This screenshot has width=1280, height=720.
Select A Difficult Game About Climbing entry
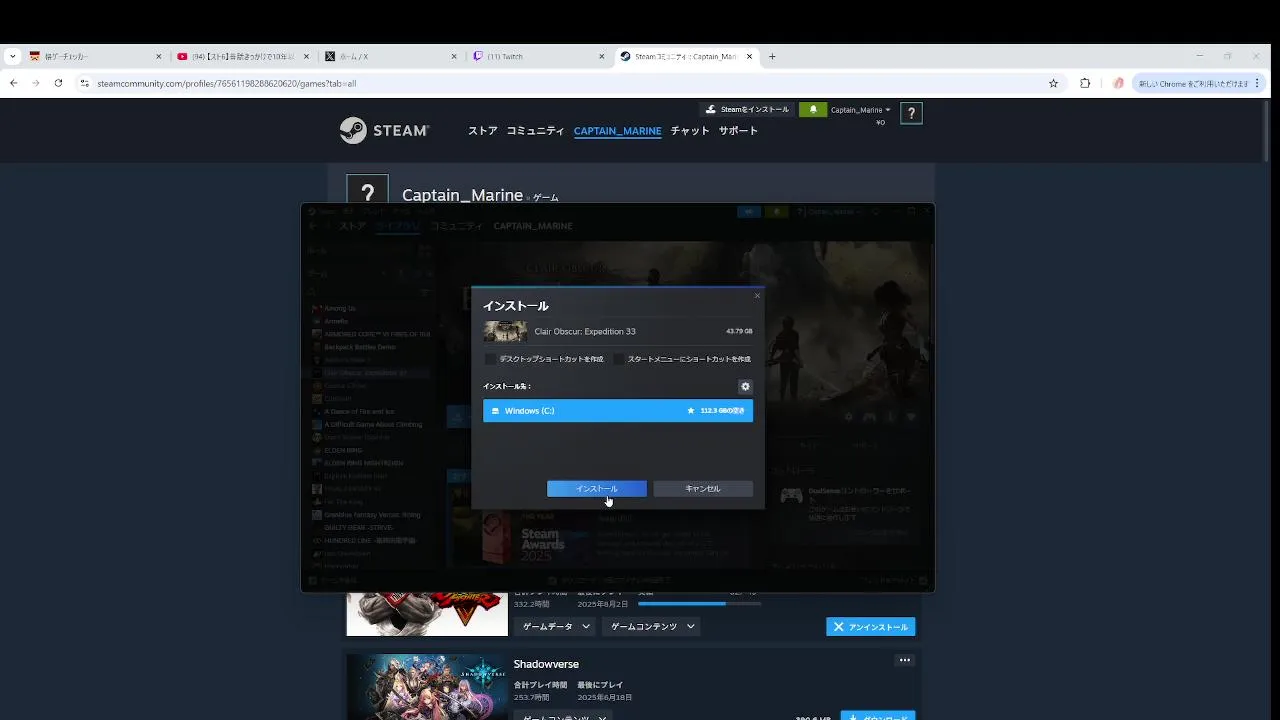(x=373, y=424)
